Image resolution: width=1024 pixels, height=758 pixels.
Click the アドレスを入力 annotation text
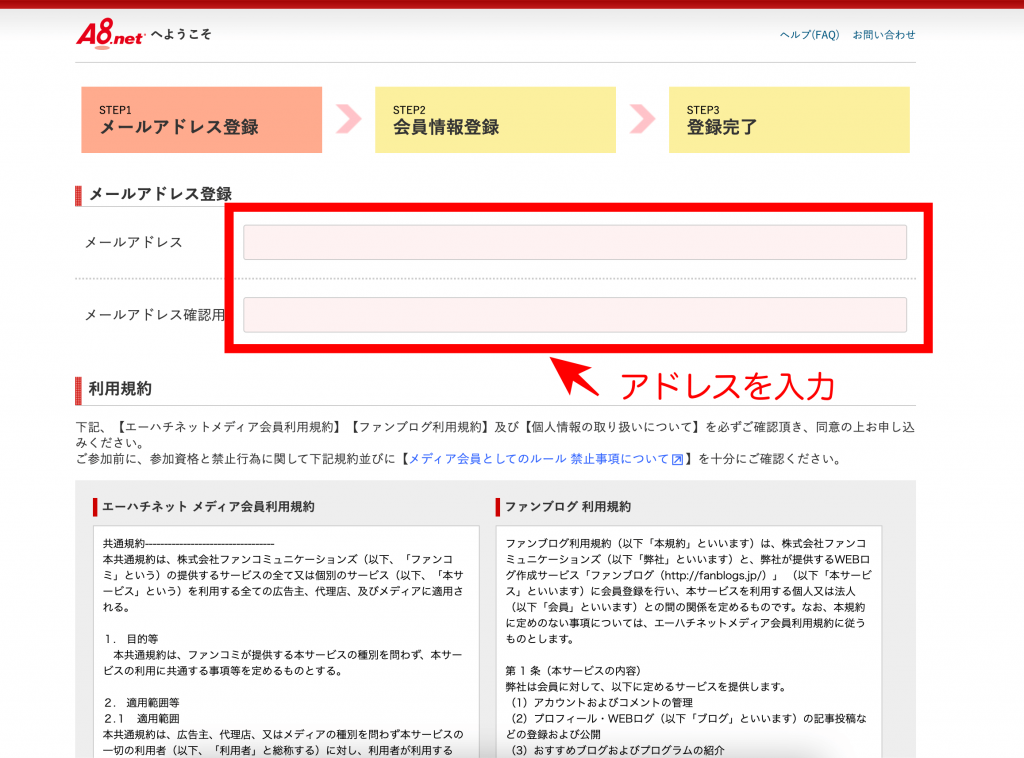click(x=726, y=385)
